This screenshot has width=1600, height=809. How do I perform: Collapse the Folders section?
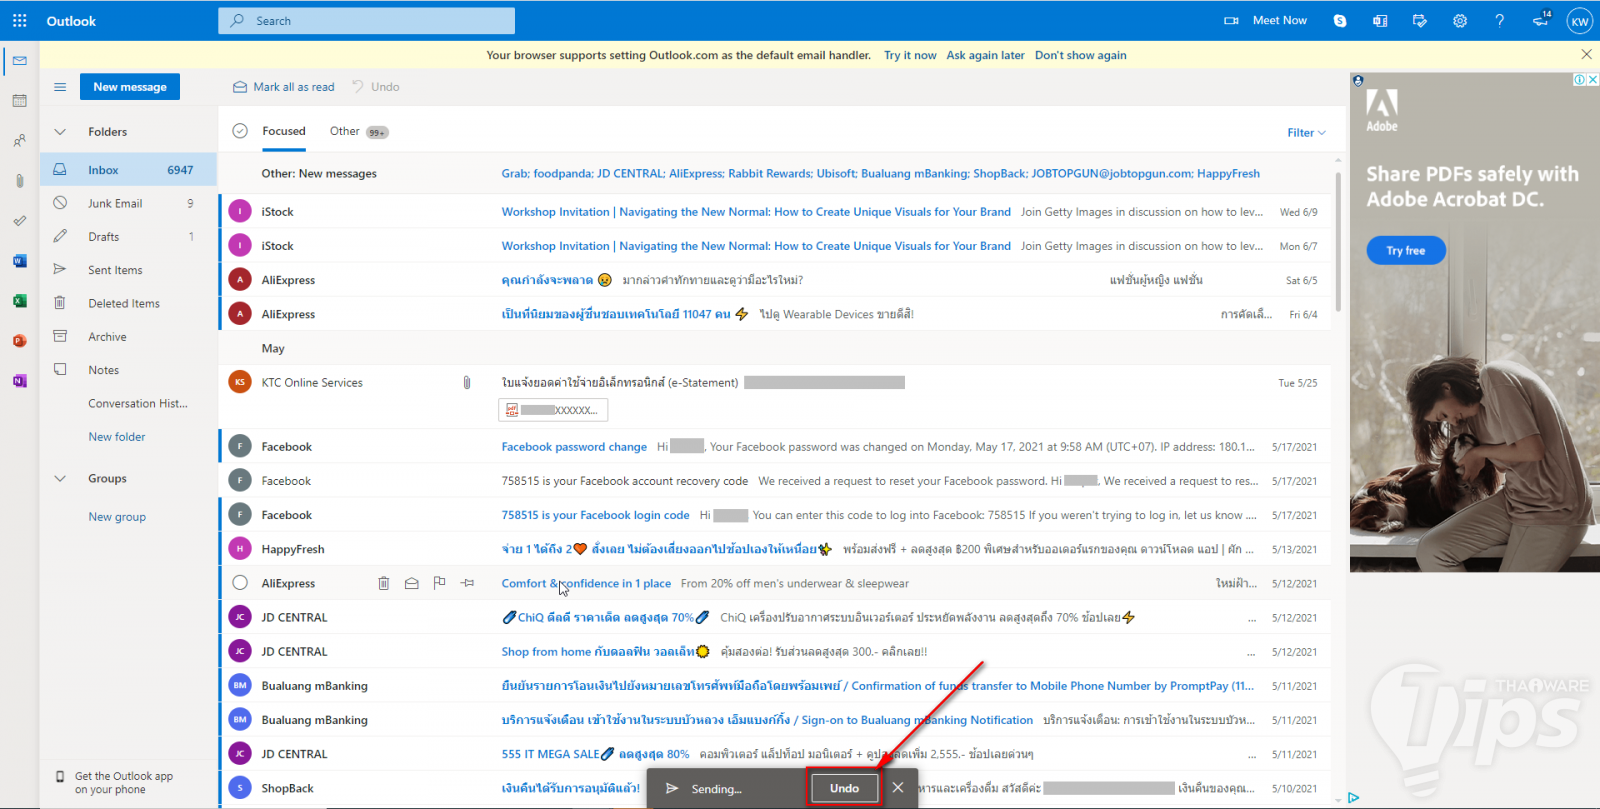click(60, 132)
